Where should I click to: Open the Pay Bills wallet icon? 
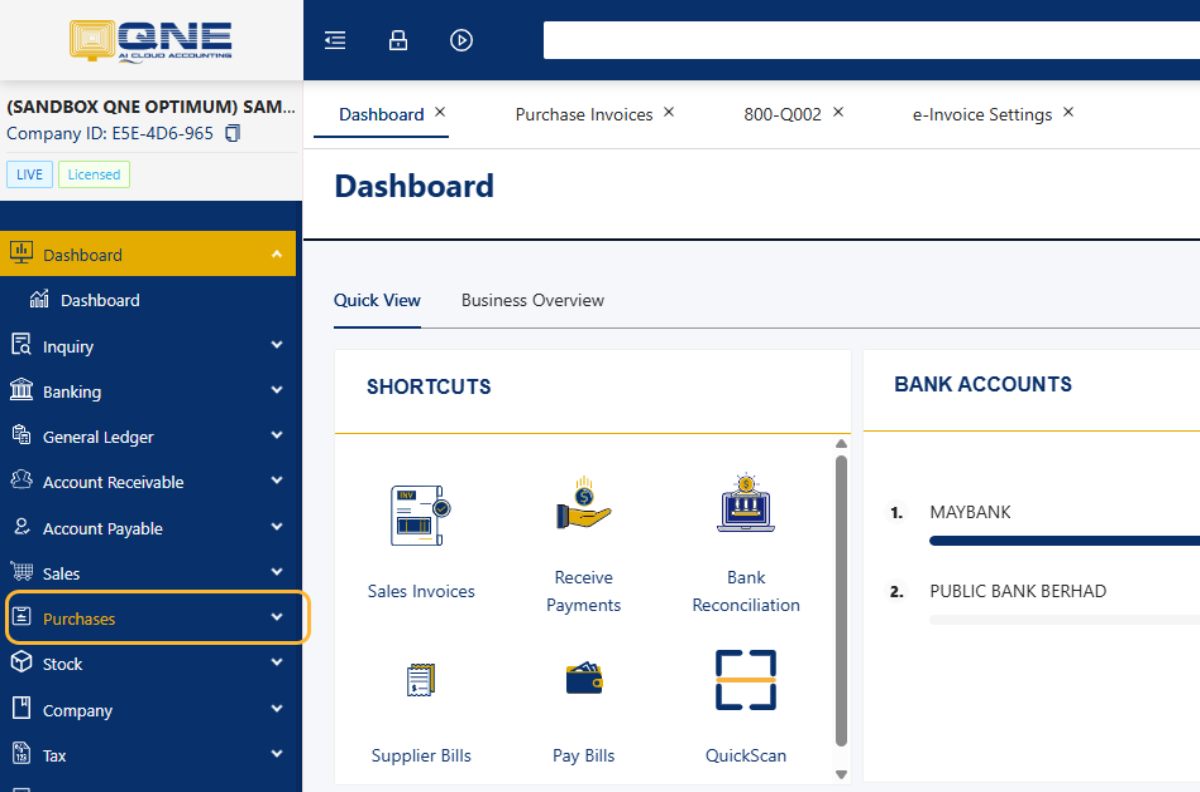coord(584,680)
